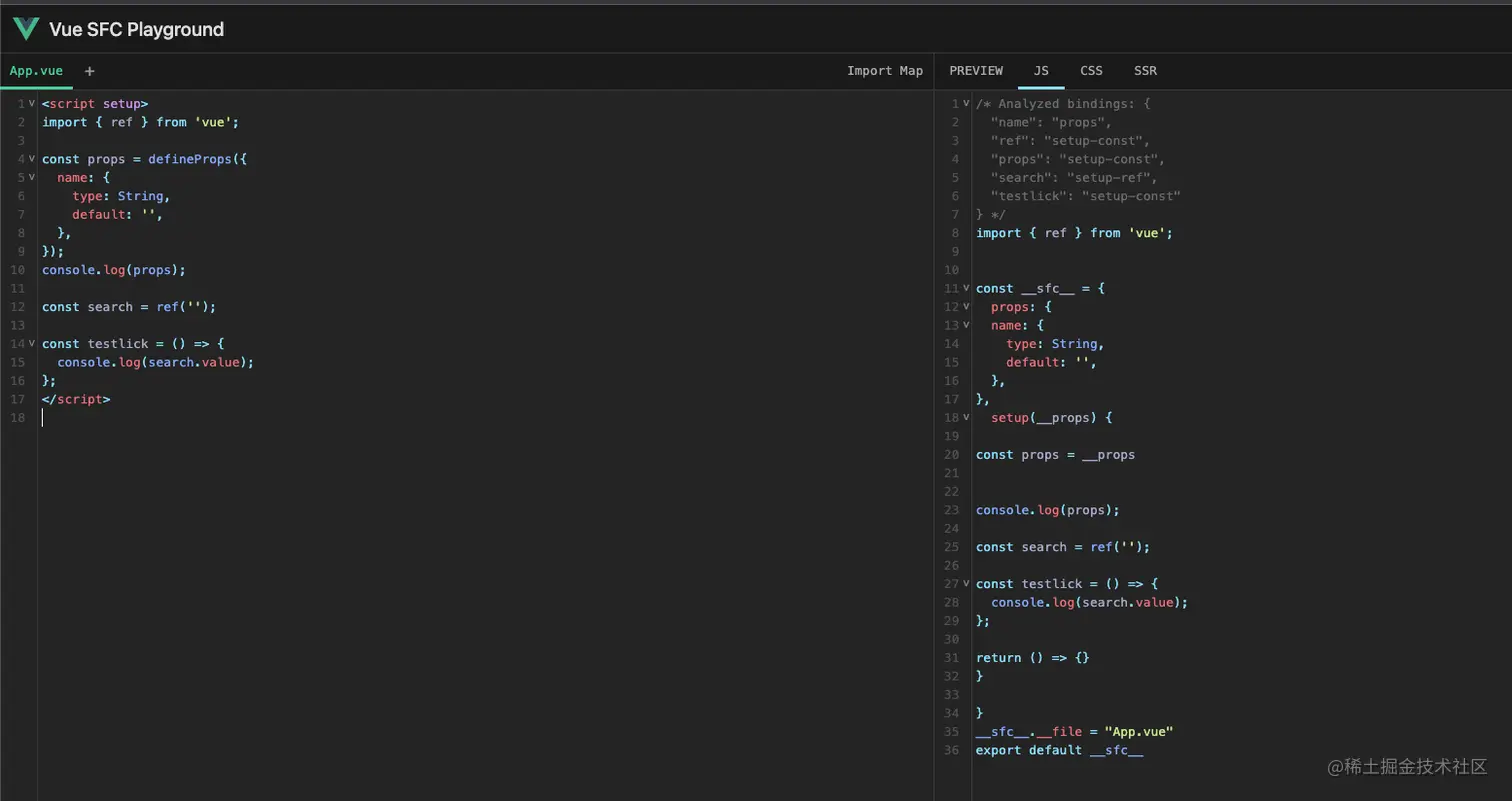1512x801 pixels.
Task: Click "type: String," in the App.vue source editor
Action: point(121,196)
